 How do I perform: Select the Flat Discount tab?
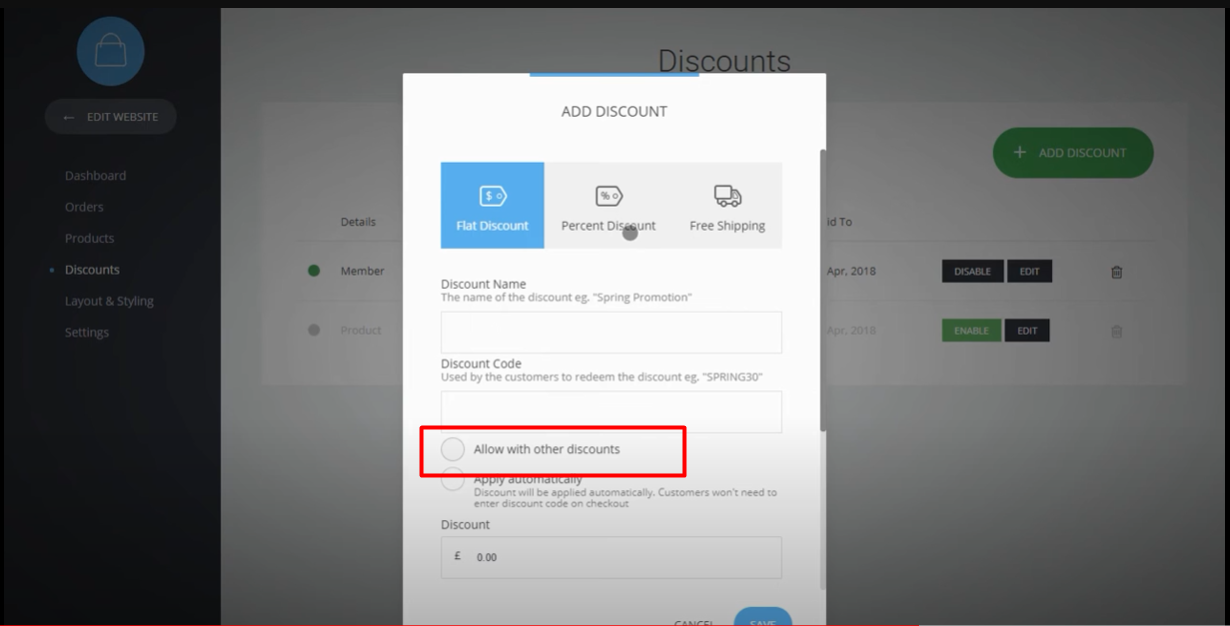tap(492, 205)
